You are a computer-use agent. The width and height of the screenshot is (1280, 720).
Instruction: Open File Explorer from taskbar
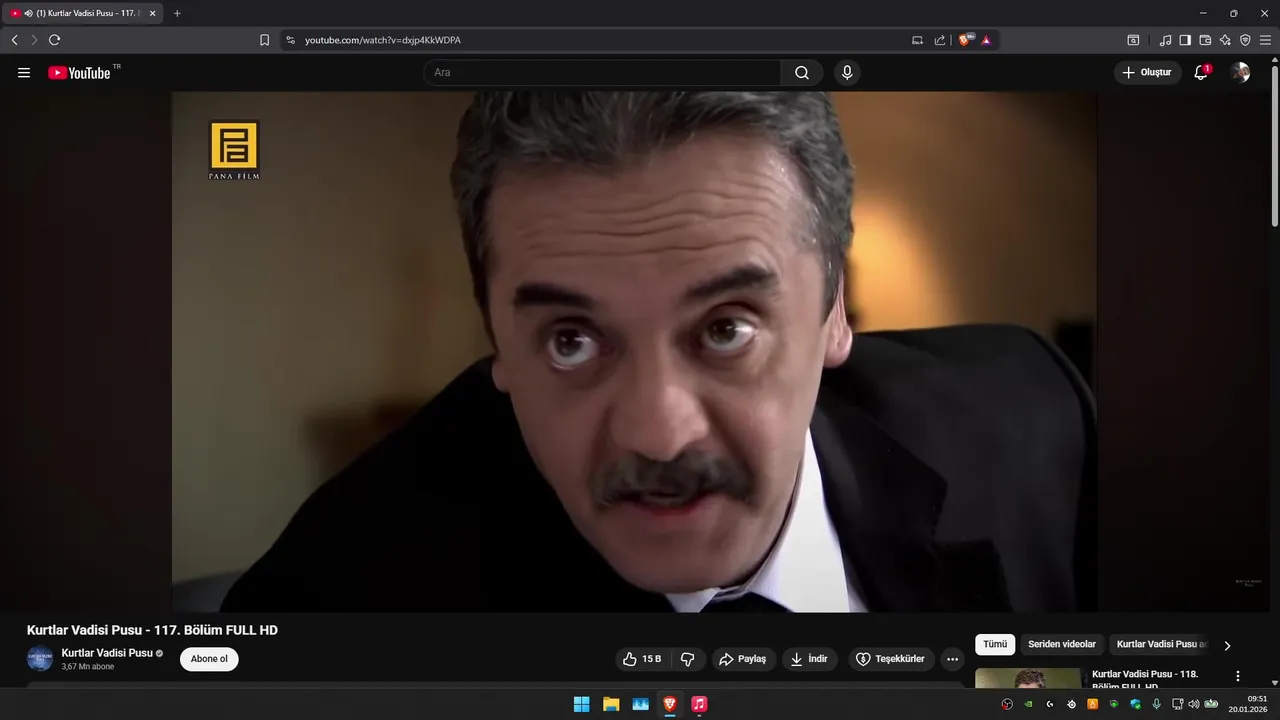click(611, 704)
